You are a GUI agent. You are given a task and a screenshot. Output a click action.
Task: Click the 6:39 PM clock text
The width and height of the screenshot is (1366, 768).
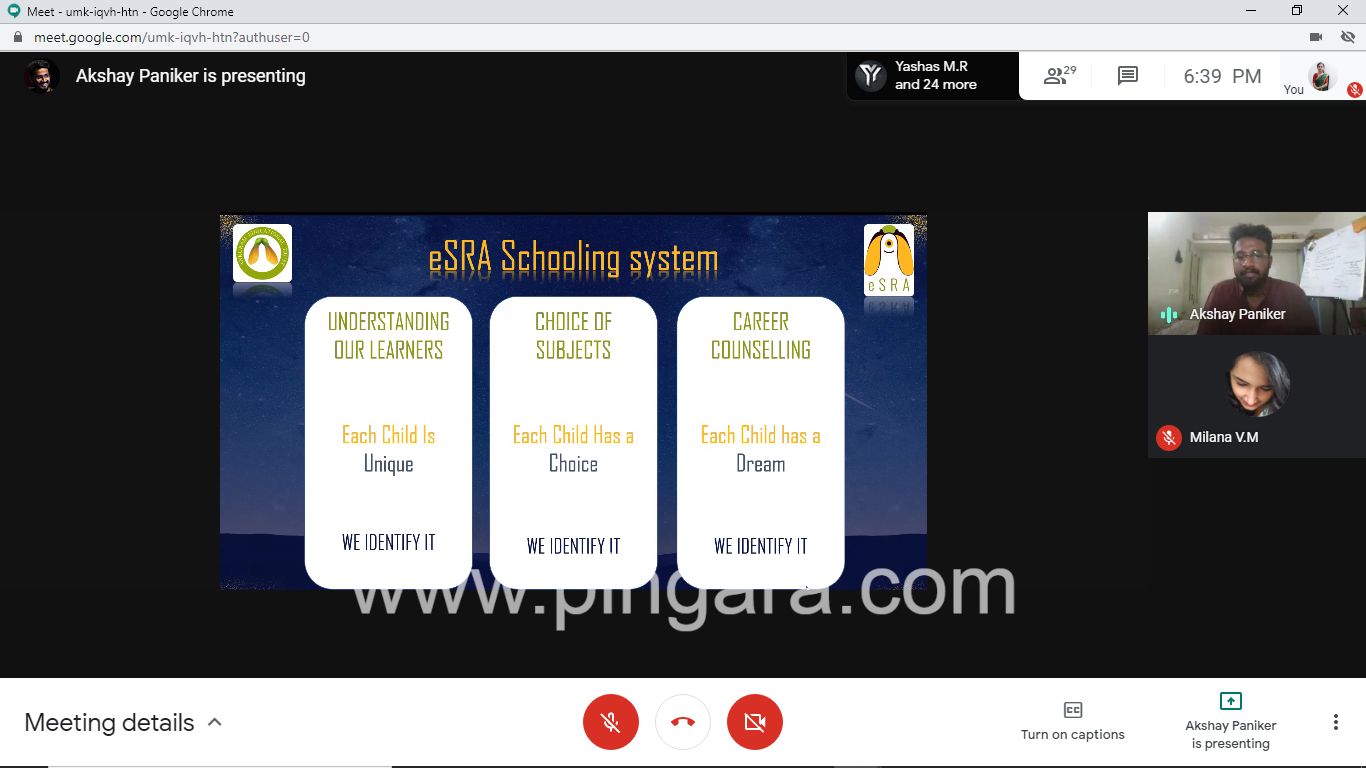point(1222,76)
